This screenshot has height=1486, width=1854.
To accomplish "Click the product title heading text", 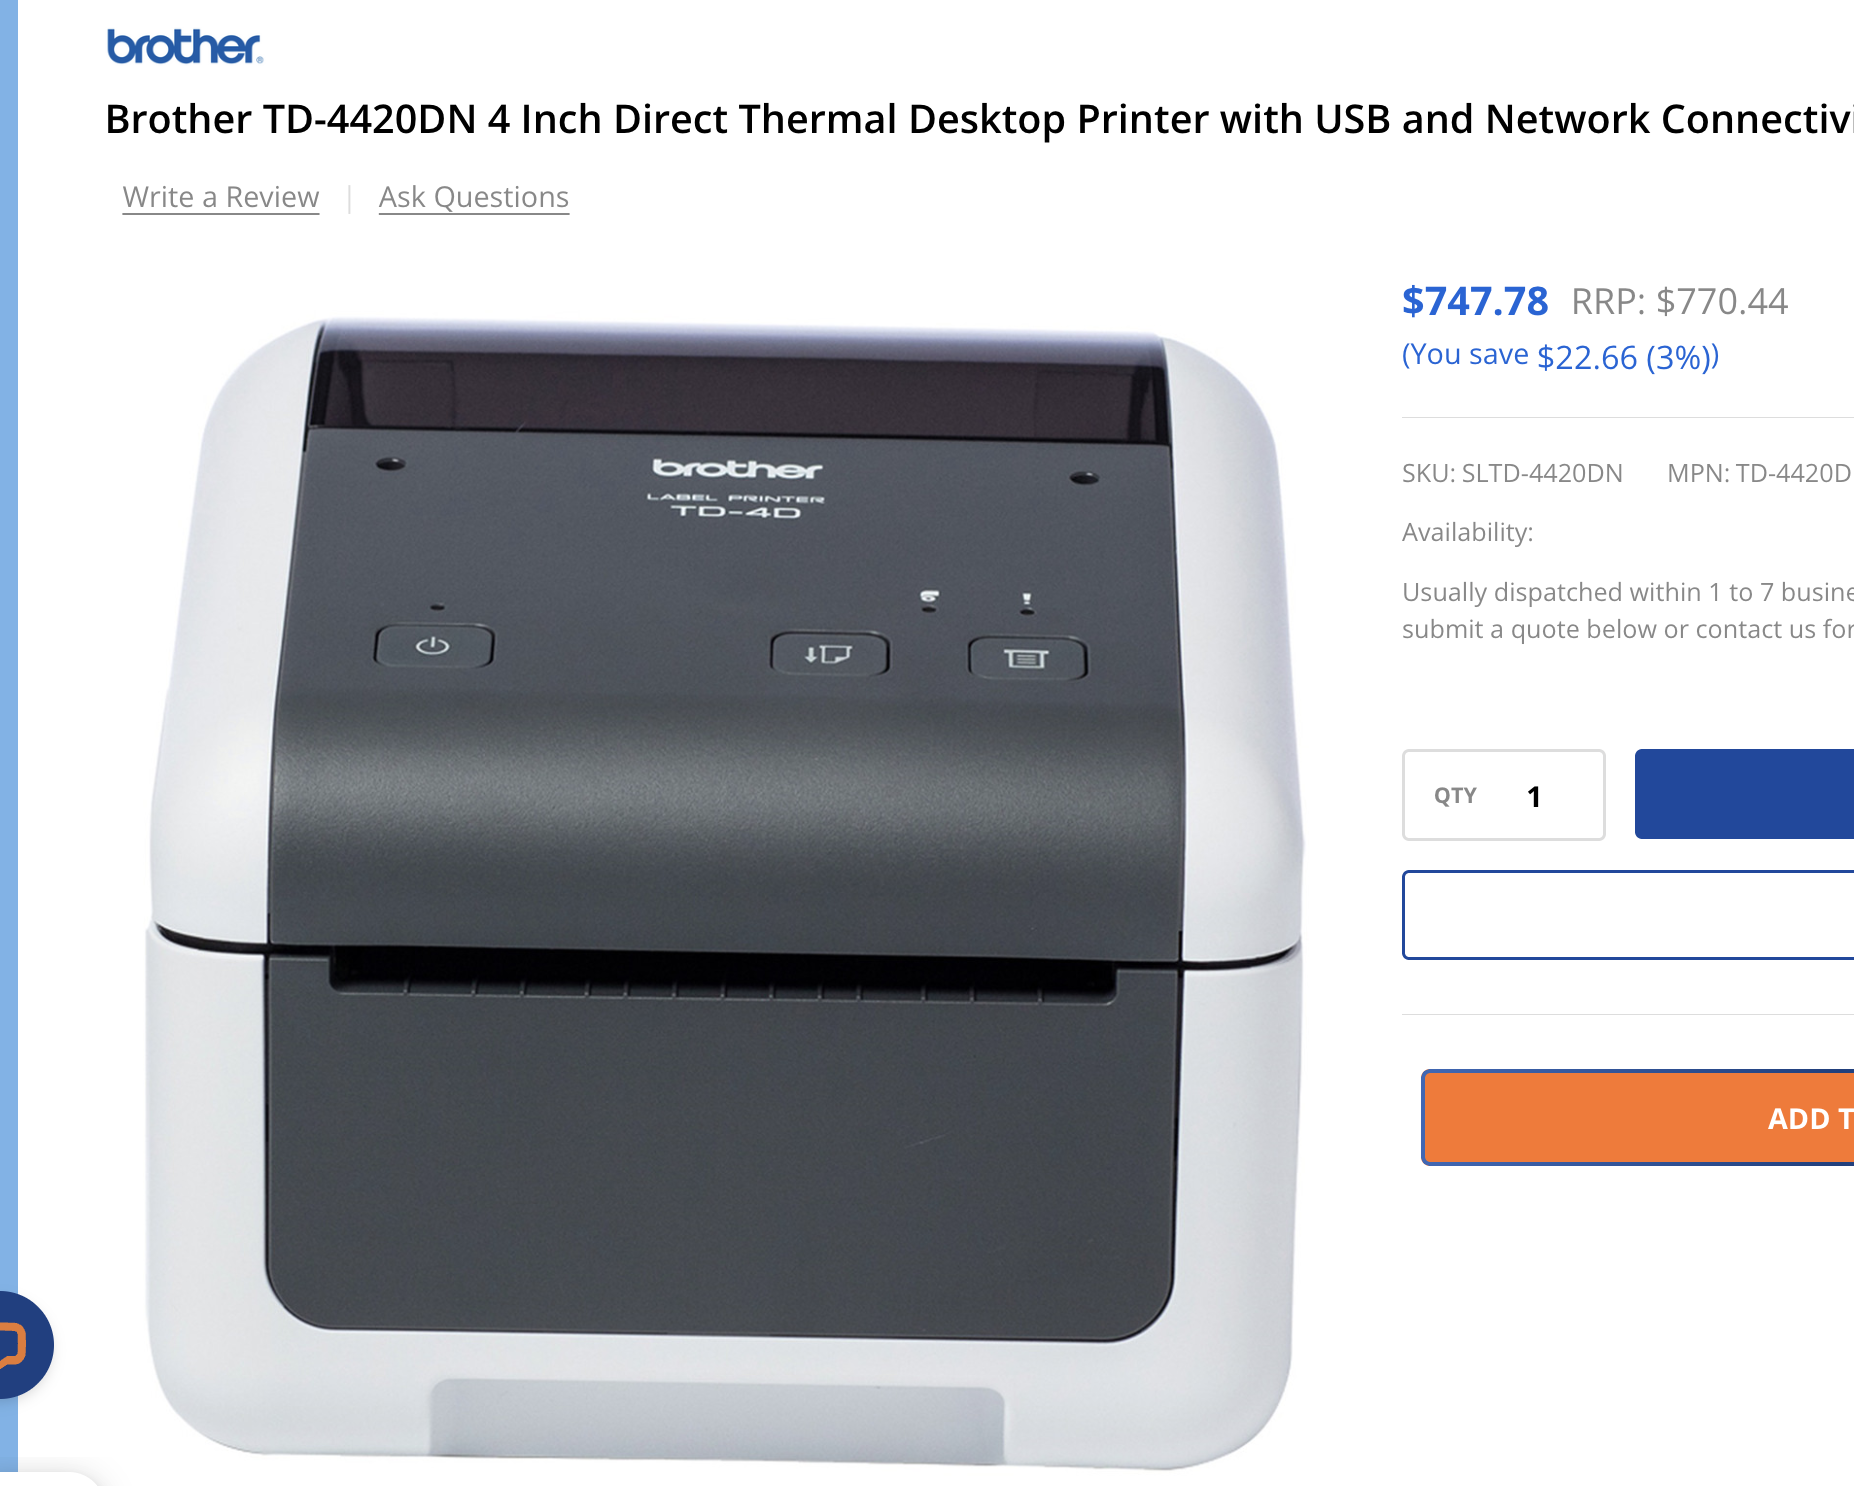I will click(x=979, y=119).
